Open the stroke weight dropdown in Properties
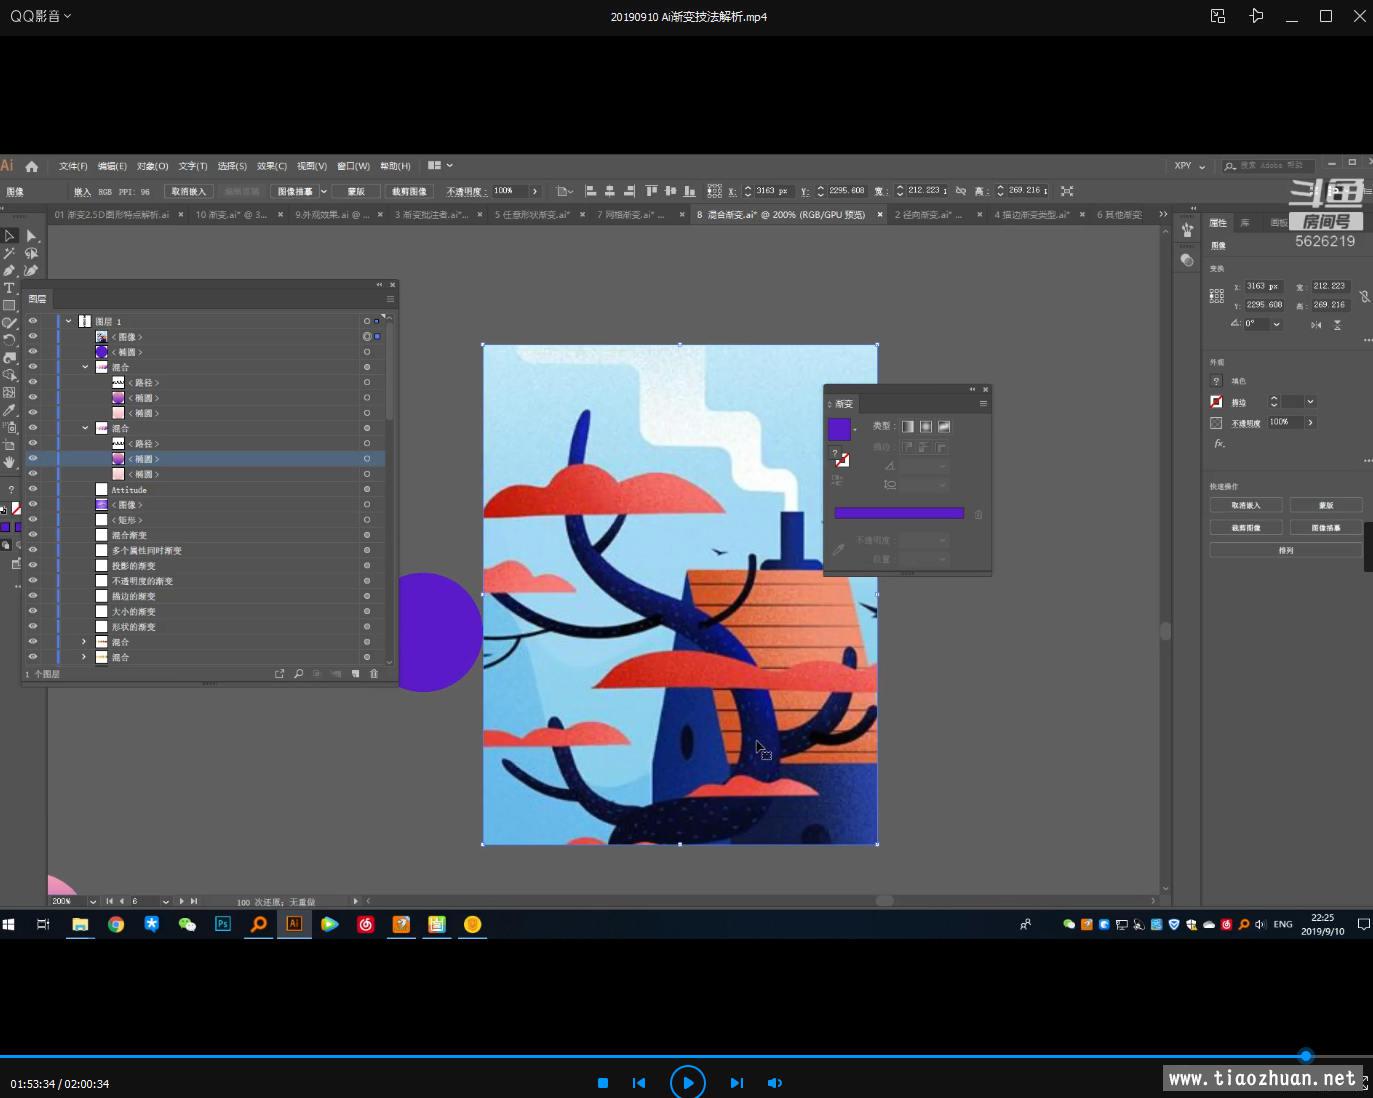 pyautogui.click(x=1310, y=402)
